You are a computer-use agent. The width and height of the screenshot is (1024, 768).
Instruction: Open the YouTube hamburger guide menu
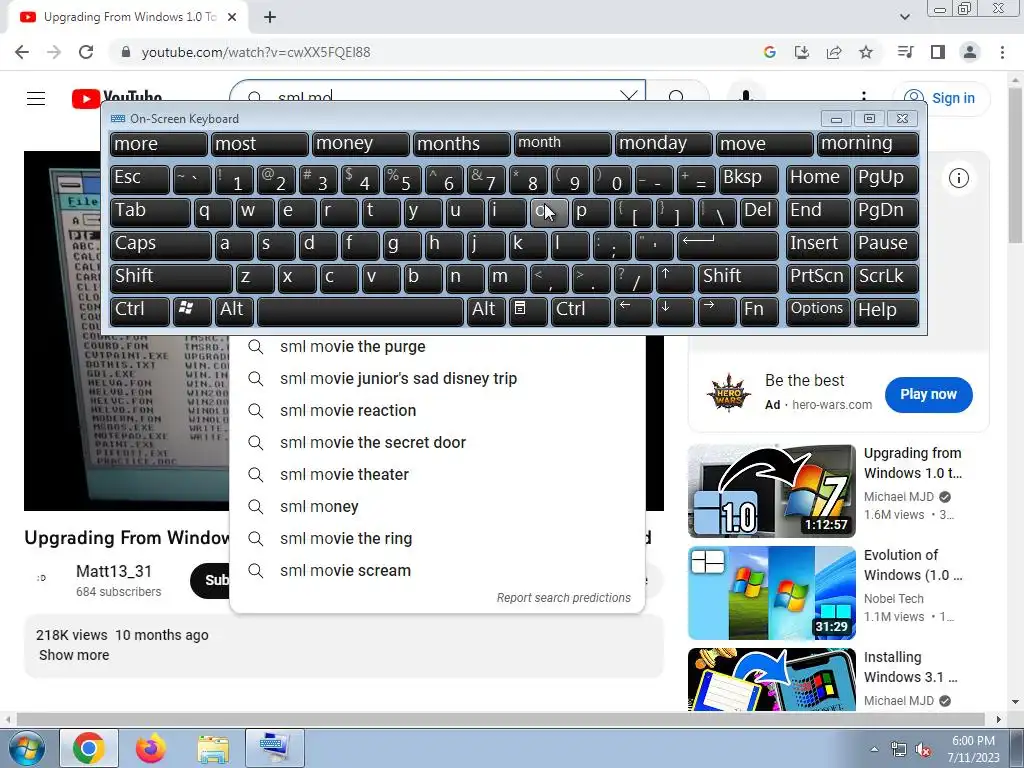click(x=36, y=98)
